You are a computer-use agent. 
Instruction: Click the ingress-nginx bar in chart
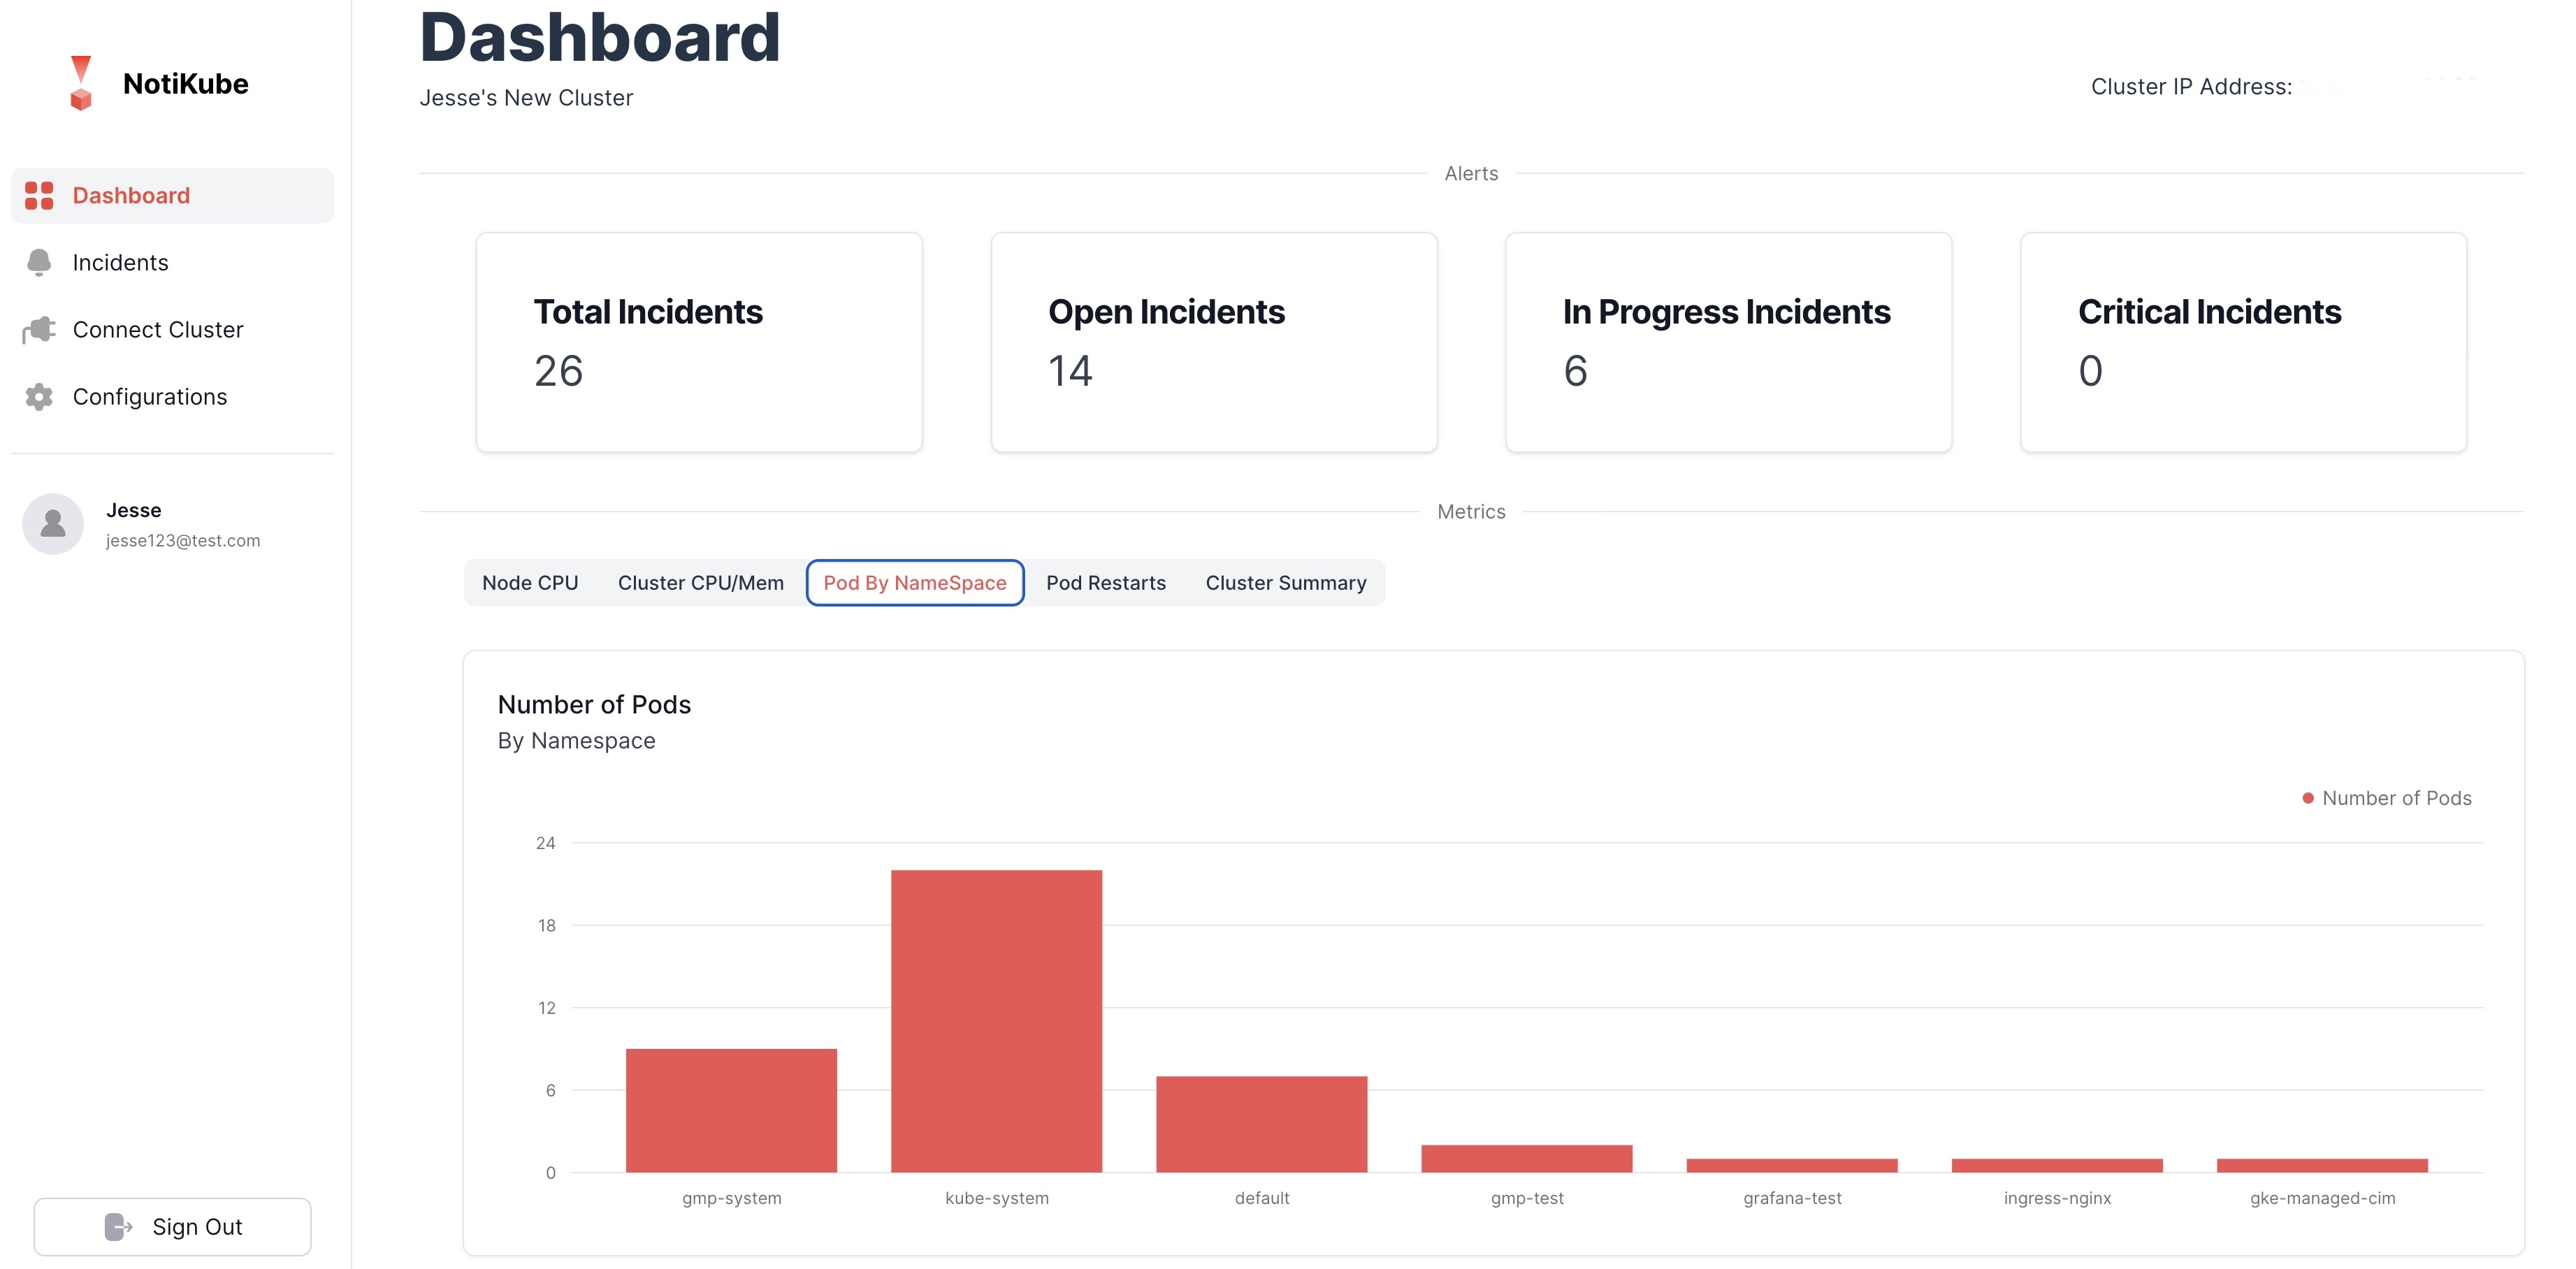[2057, 1165]
